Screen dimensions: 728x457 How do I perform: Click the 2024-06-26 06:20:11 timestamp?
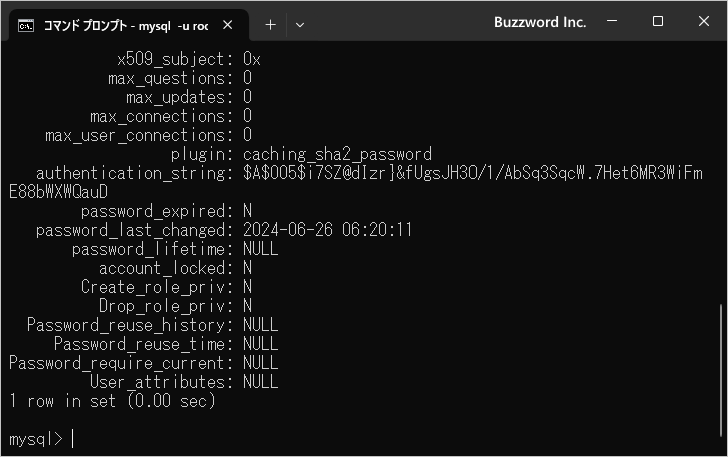click(327, 230)
